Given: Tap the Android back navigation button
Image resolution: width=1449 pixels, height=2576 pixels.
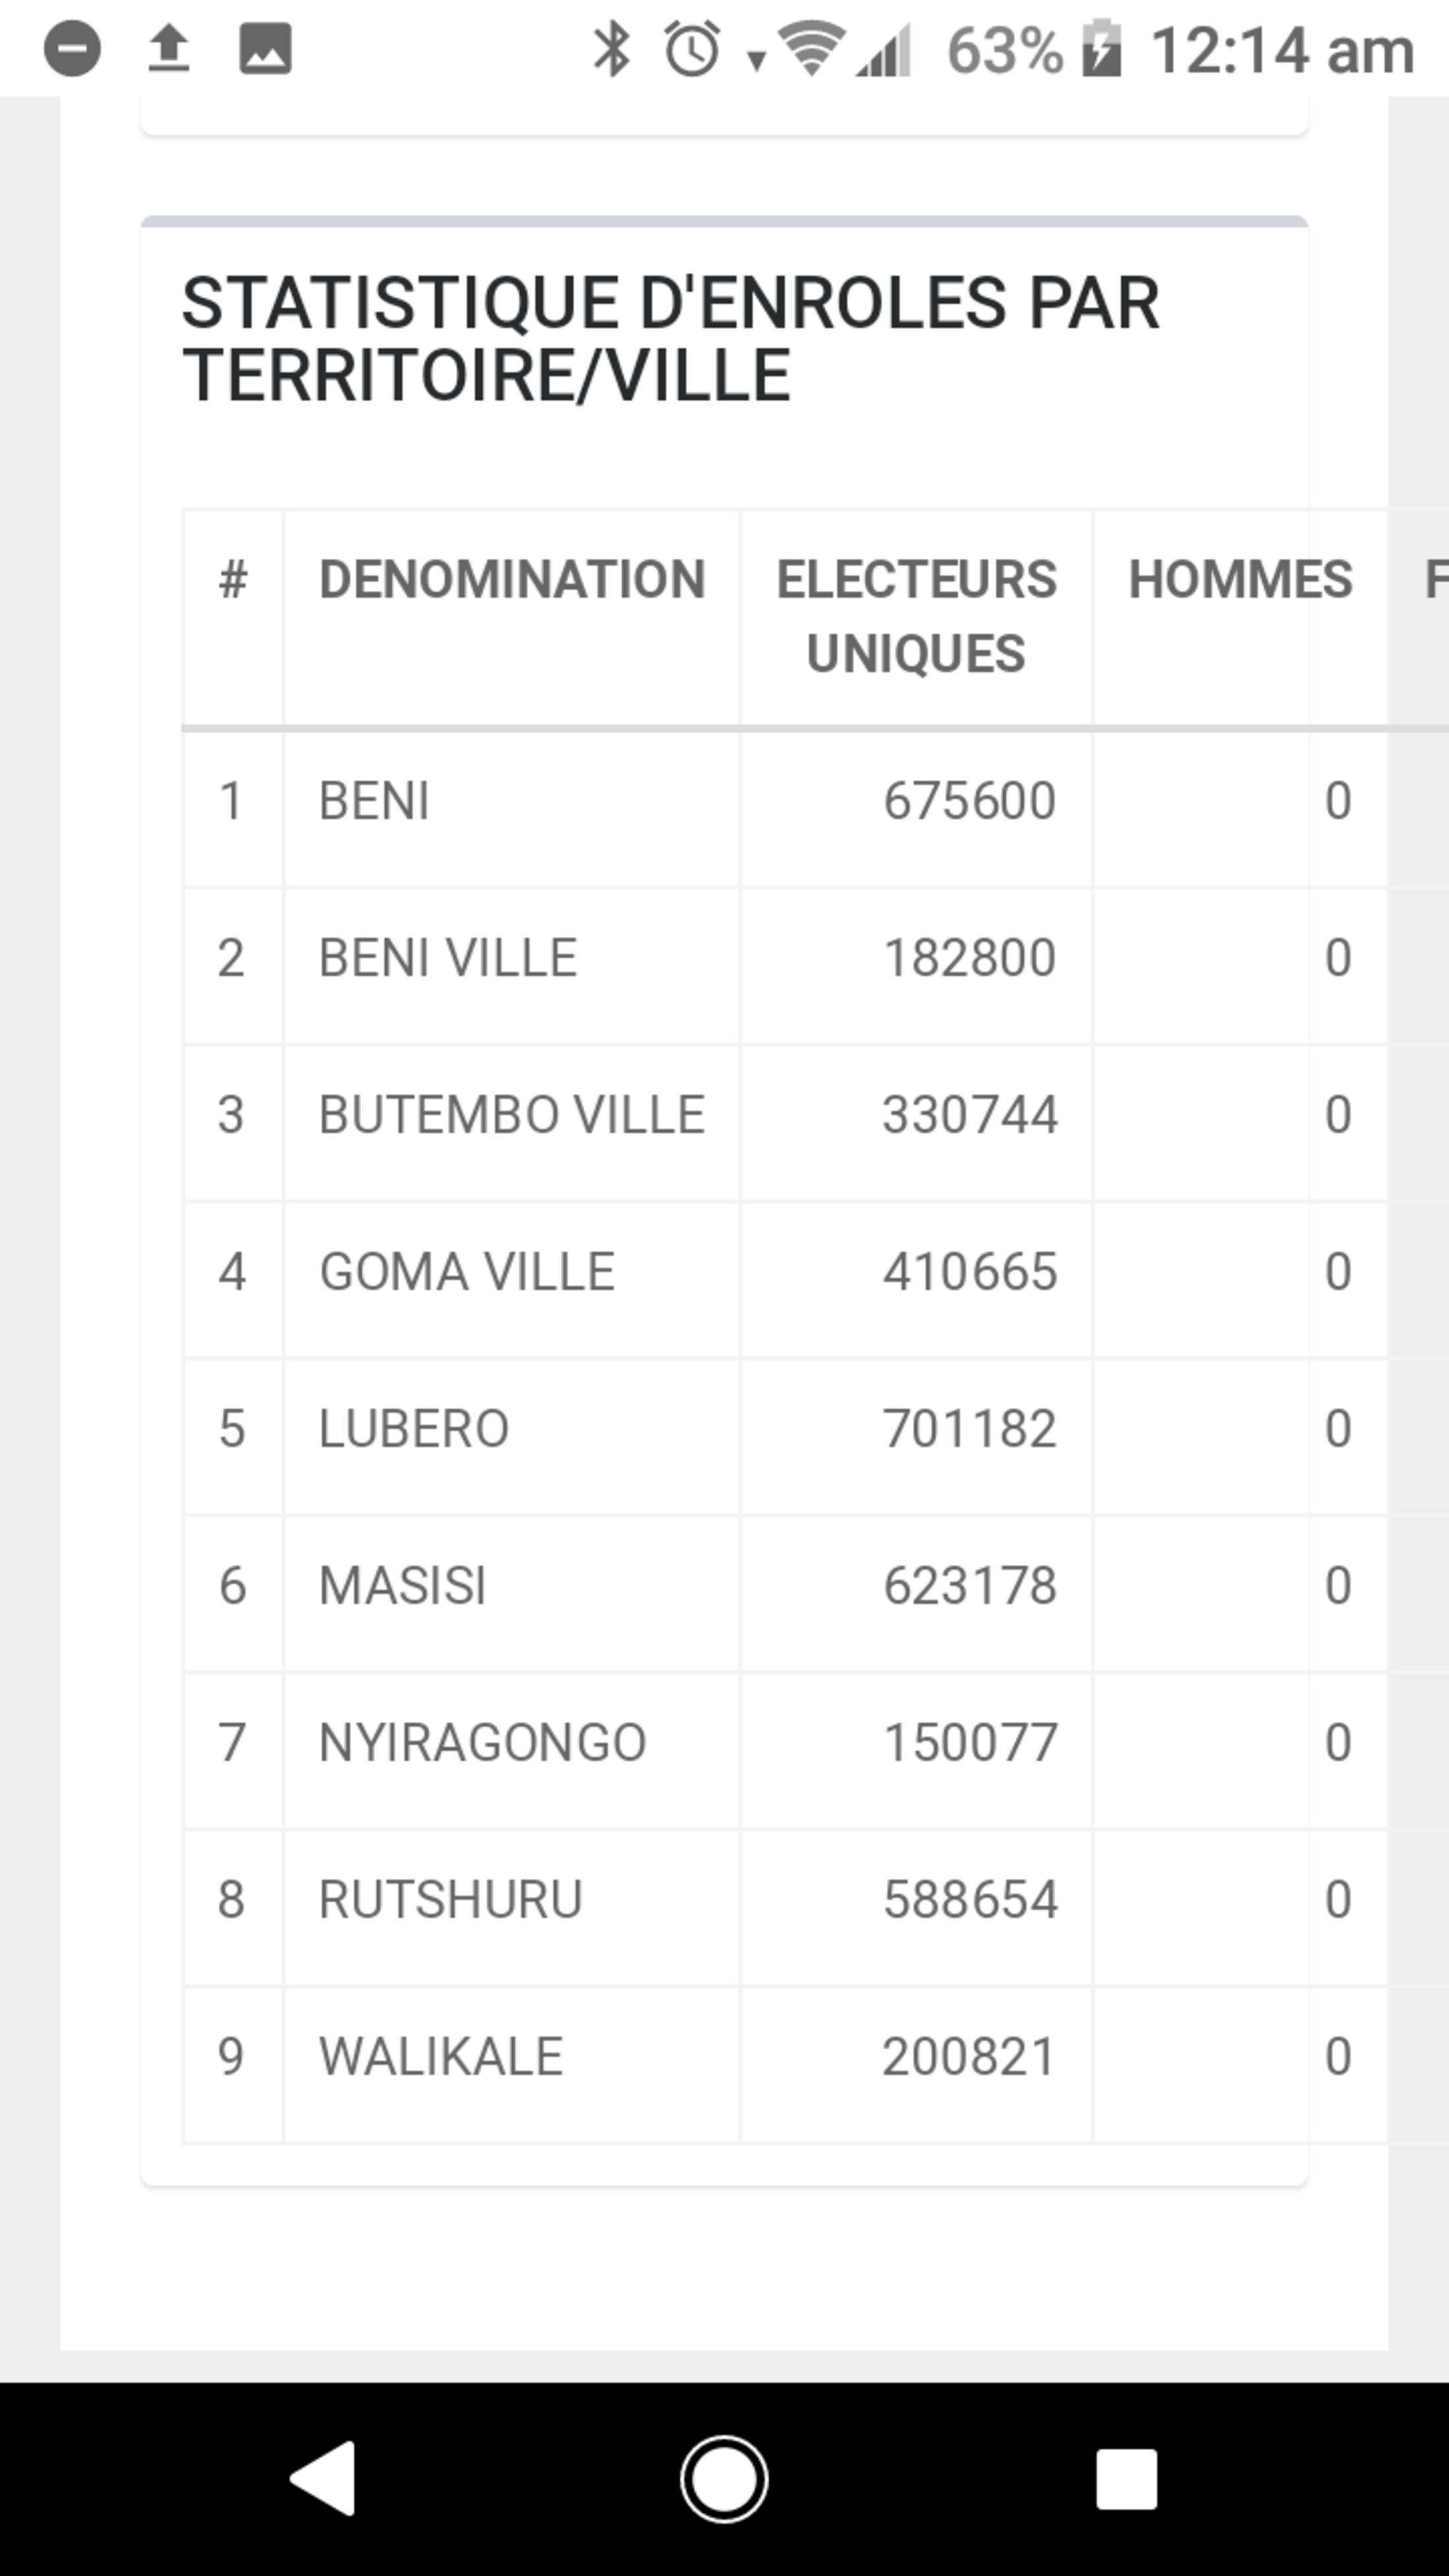Looking at the screenshot, I should point(323,2479).
